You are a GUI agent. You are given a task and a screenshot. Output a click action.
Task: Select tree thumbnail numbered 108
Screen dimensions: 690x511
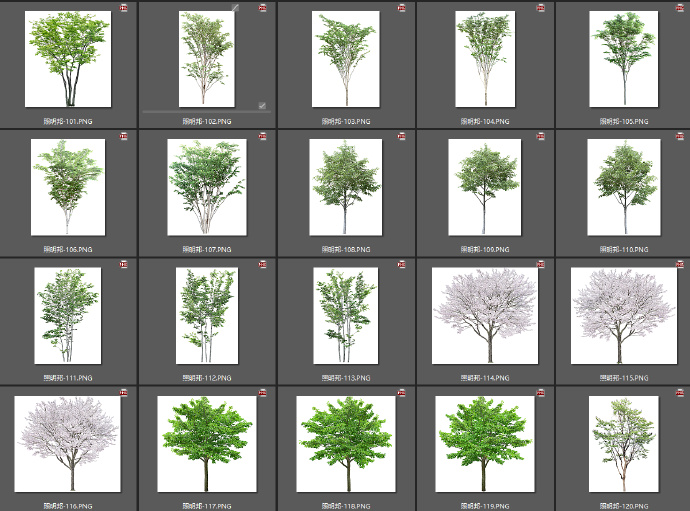pos(345,187)
